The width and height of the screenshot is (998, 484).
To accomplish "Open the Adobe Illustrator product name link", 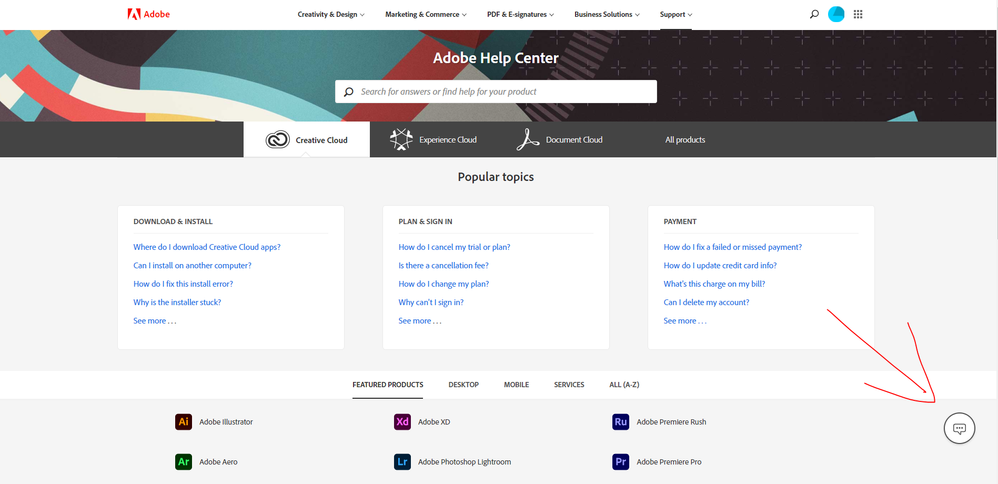I will 226,422.
